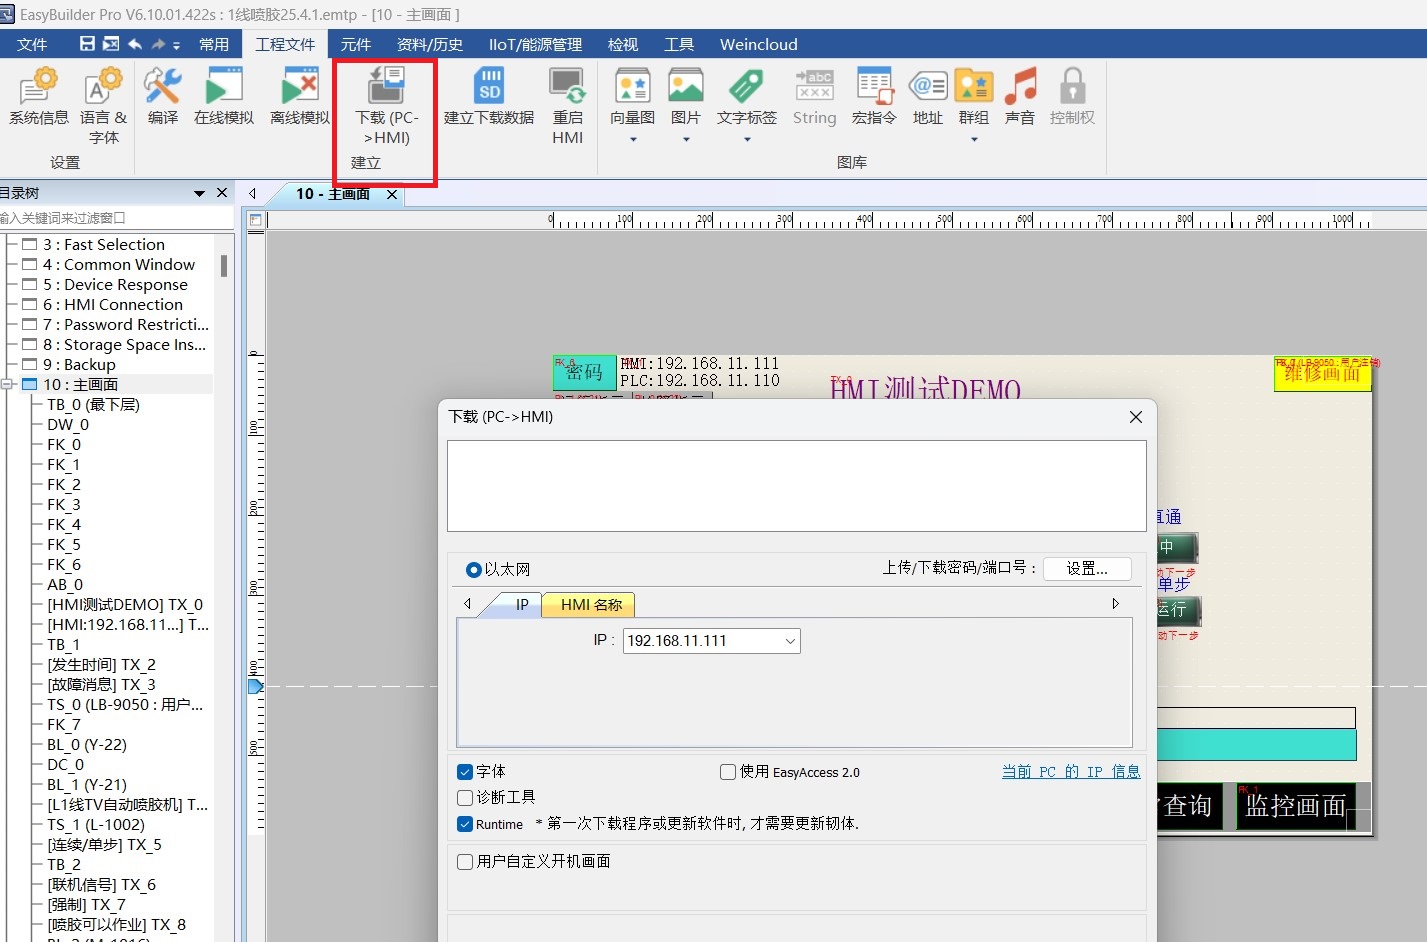Open Current PC IP Info link
The height and width of the screenshot is (942, 1427).
(x=1071, y=772)
